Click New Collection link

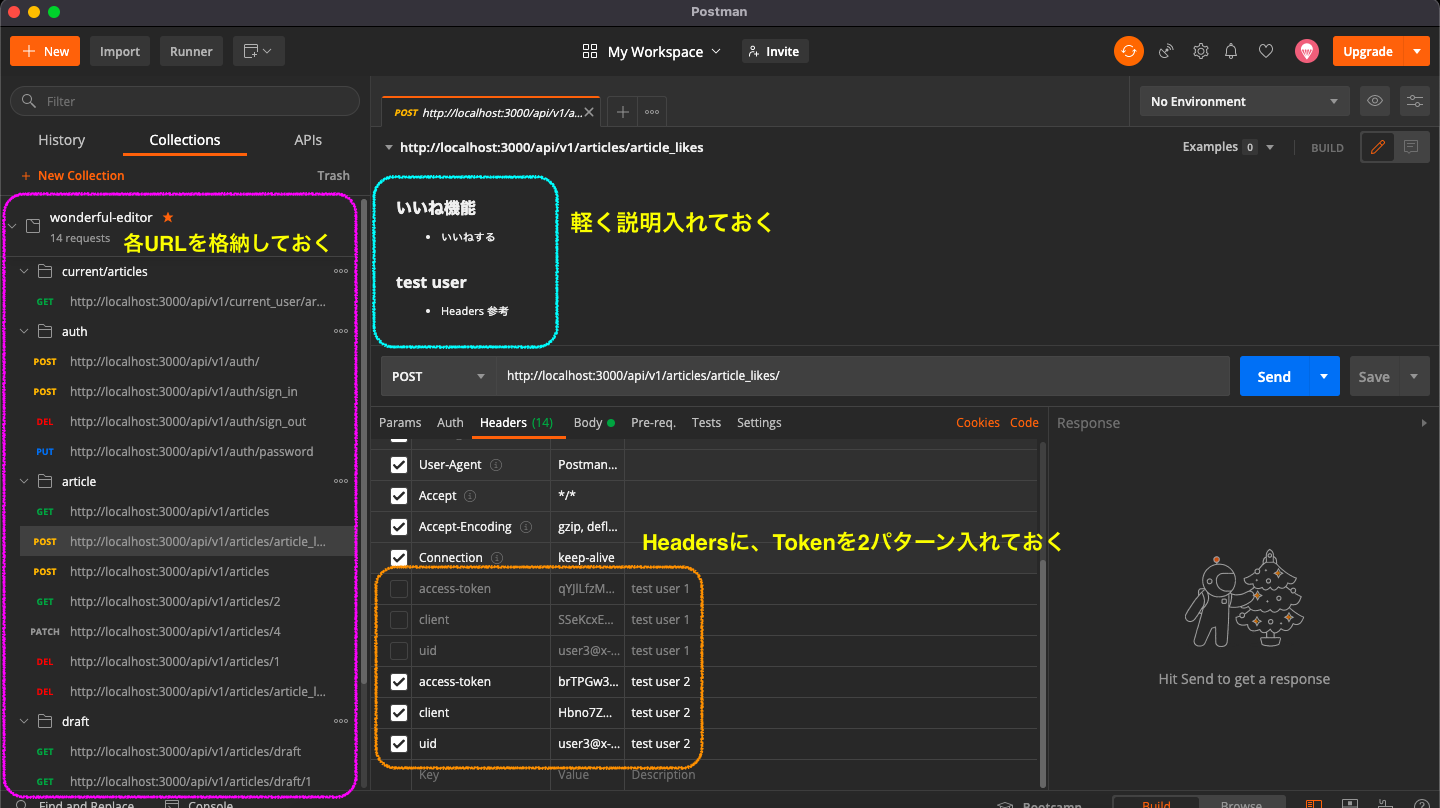pyautogui.click(x=72, y=175)
